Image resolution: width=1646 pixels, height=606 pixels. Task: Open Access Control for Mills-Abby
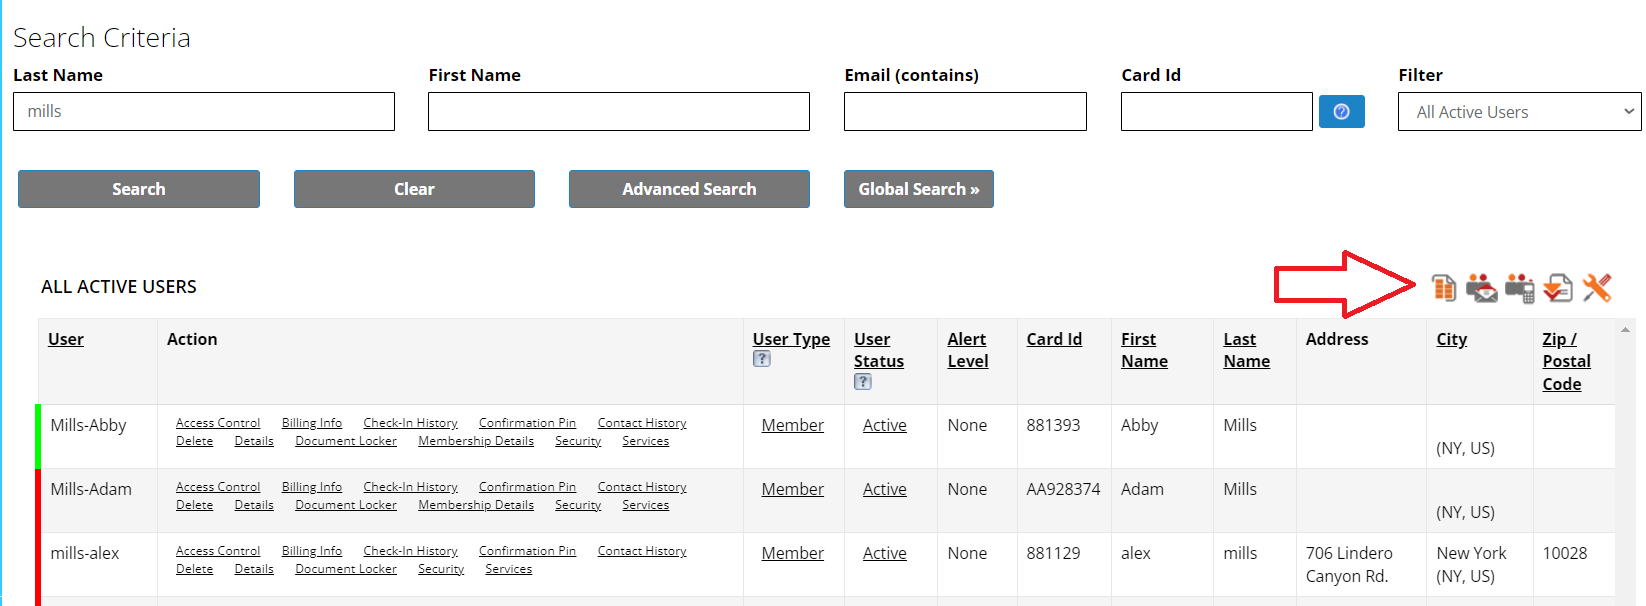[x=218, y=423]
